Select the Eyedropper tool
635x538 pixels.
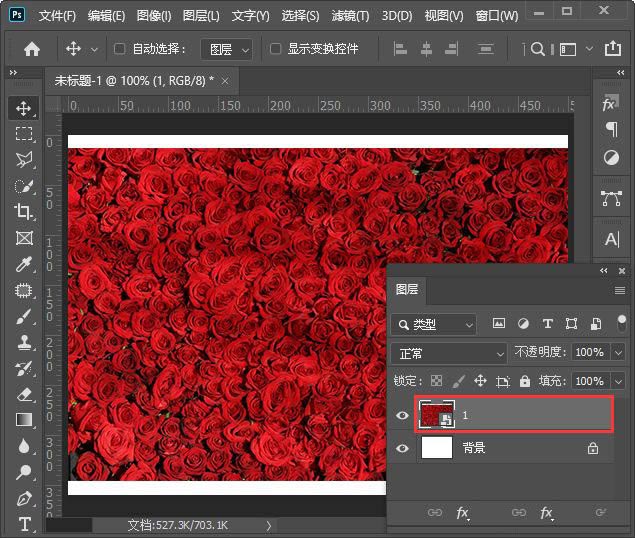[24, 264]
